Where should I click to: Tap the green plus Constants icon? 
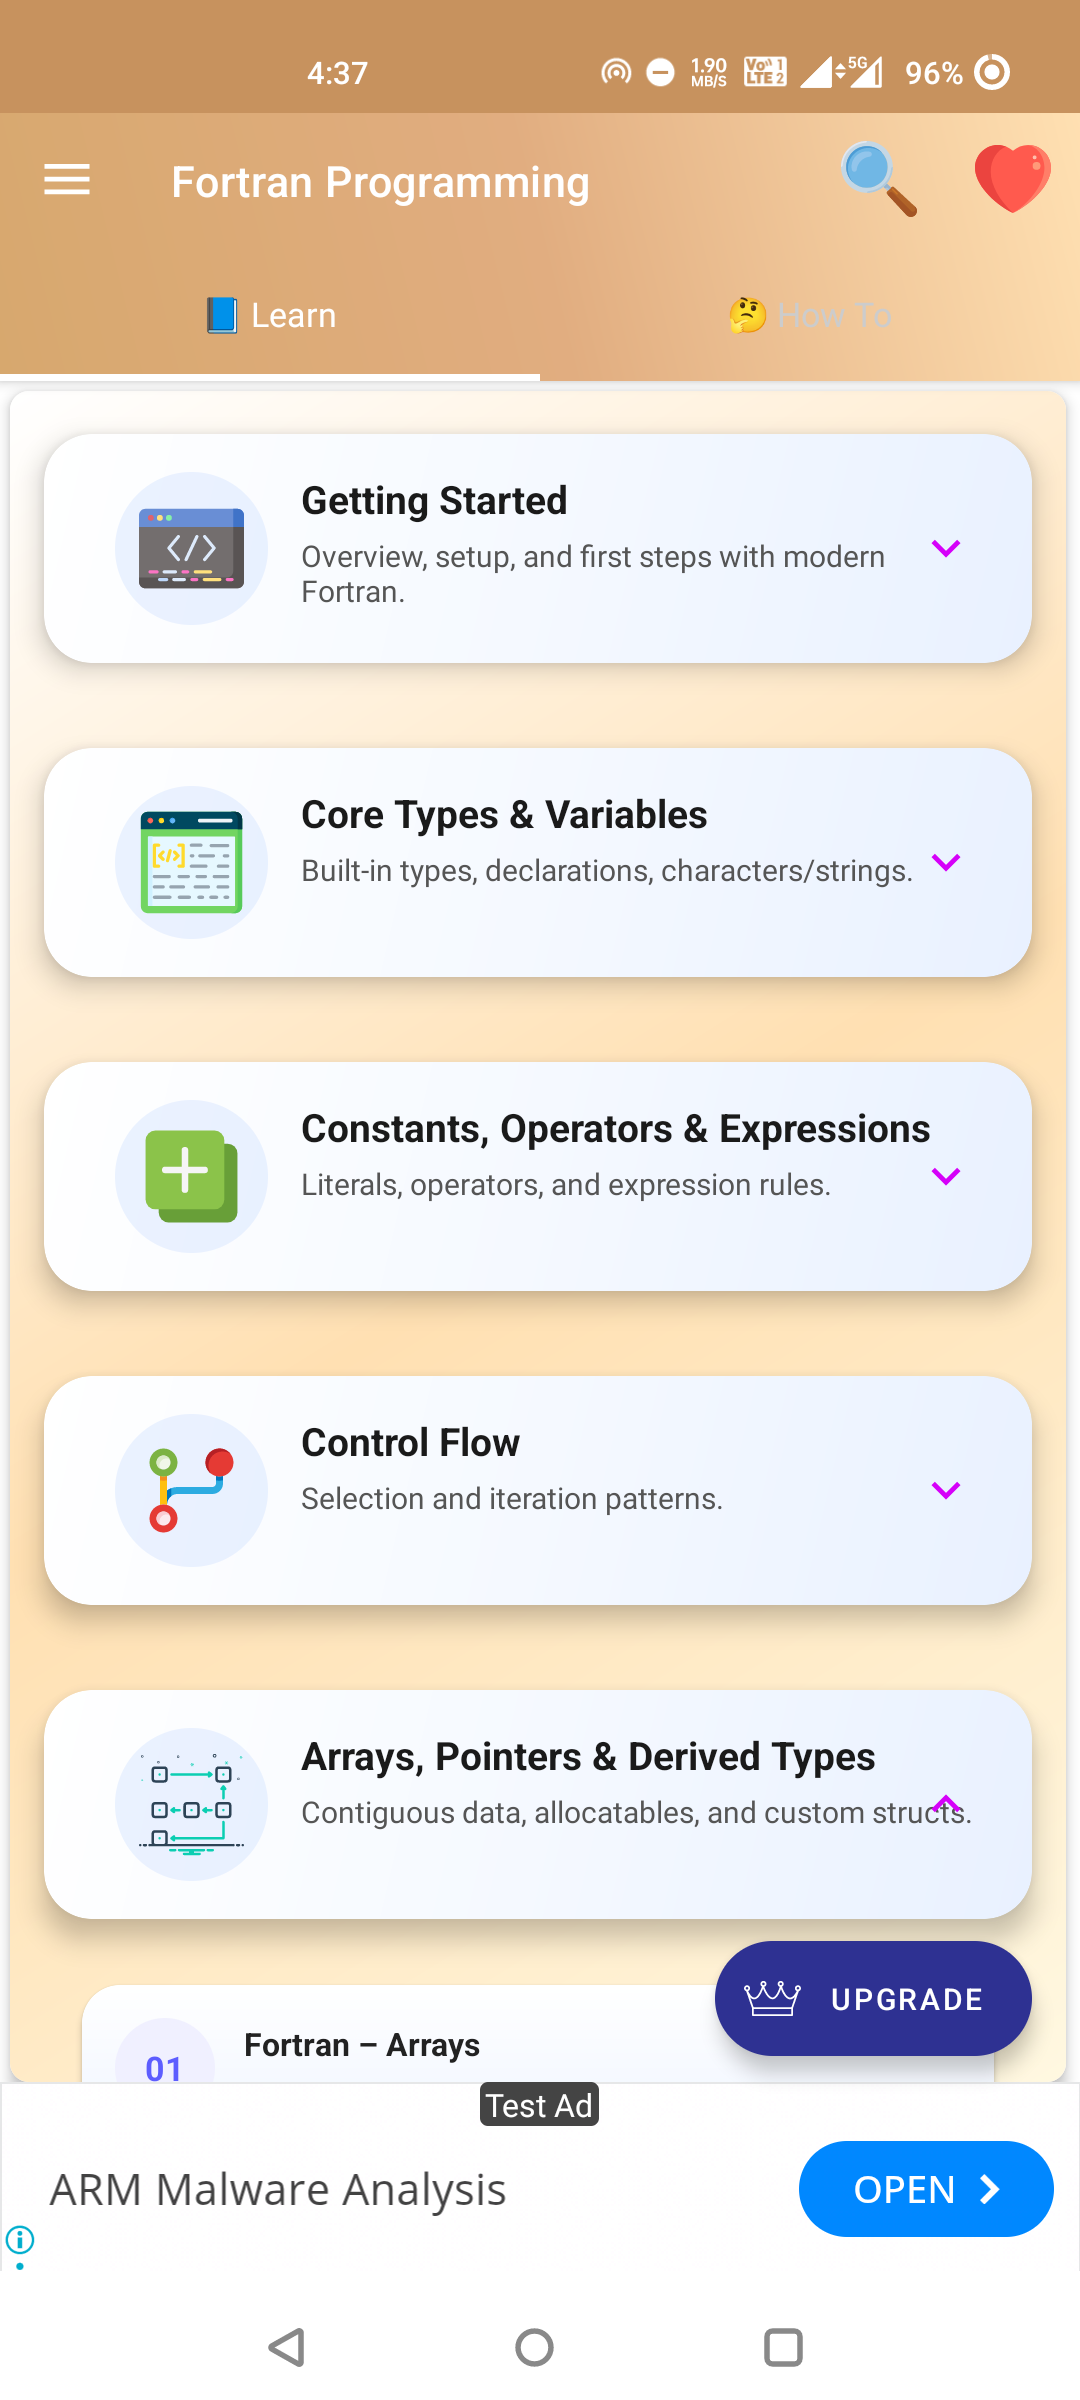click(x=191, y=1176)
